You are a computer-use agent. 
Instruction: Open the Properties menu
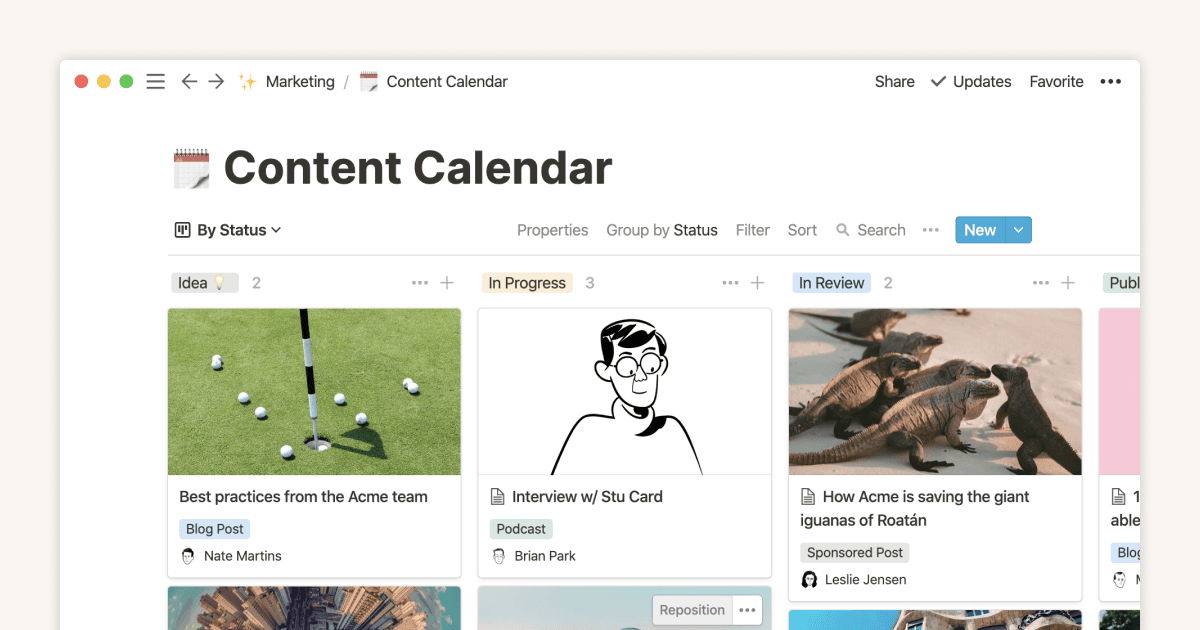pos(552,230)
